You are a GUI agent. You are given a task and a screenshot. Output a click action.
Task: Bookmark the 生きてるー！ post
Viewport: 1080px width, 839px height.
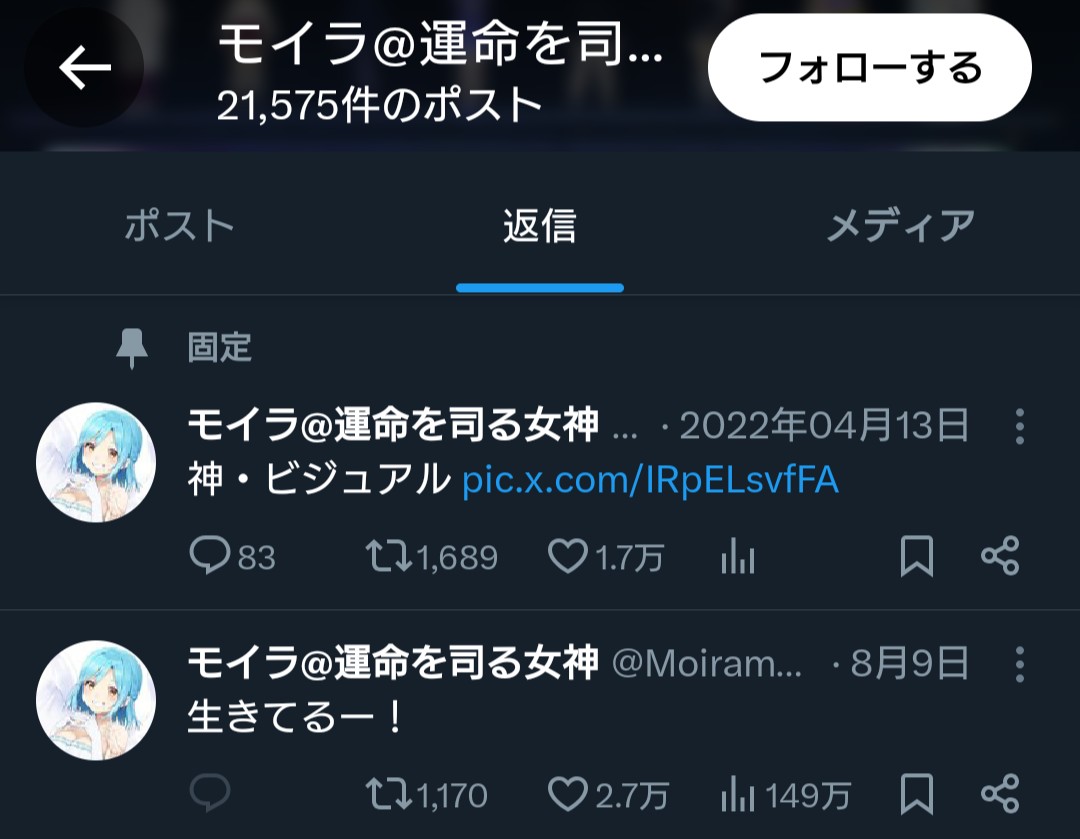tap(917, 794)
